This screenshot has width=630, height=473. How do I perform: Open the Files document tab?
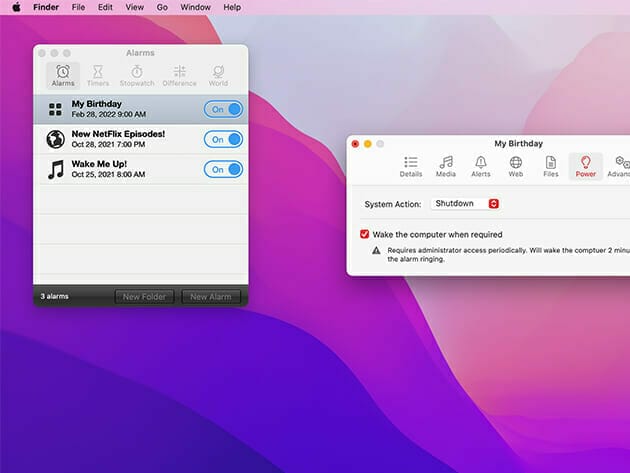pyautogui.click(x=551, y=166)
